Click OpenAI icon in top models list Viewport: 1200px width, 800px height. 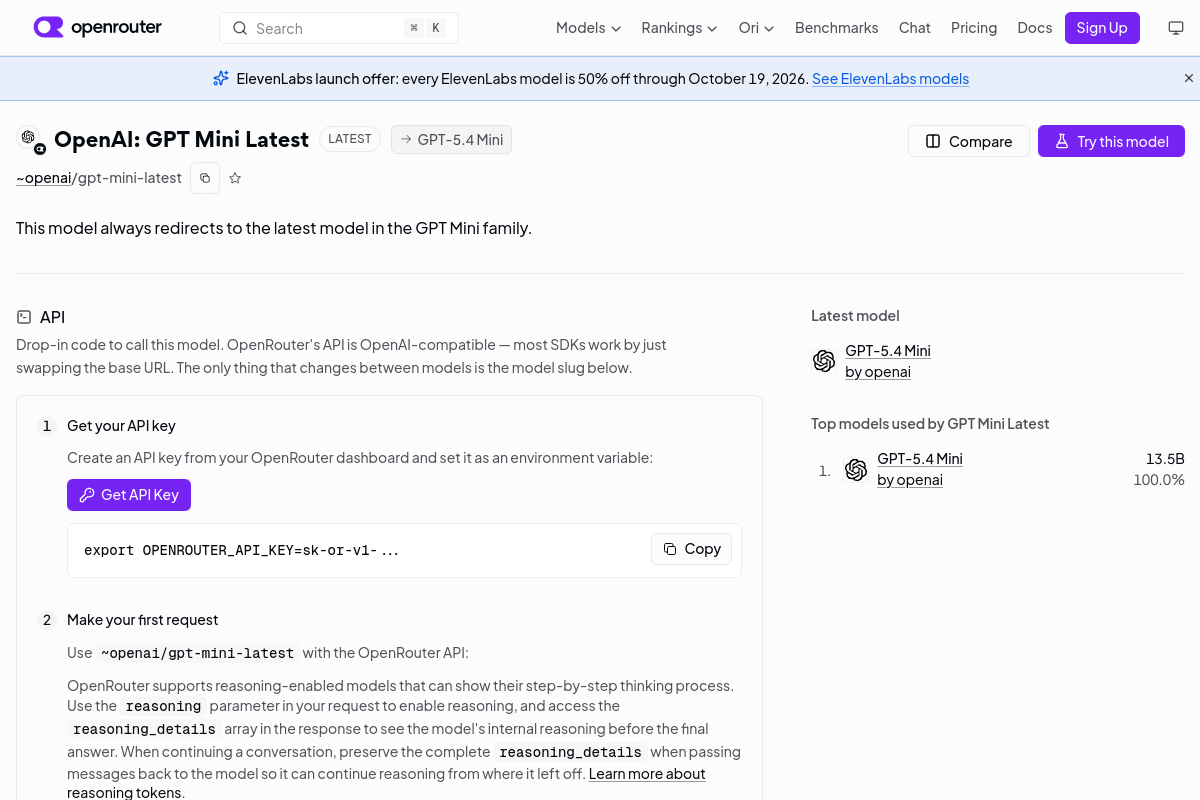[856, 470]
